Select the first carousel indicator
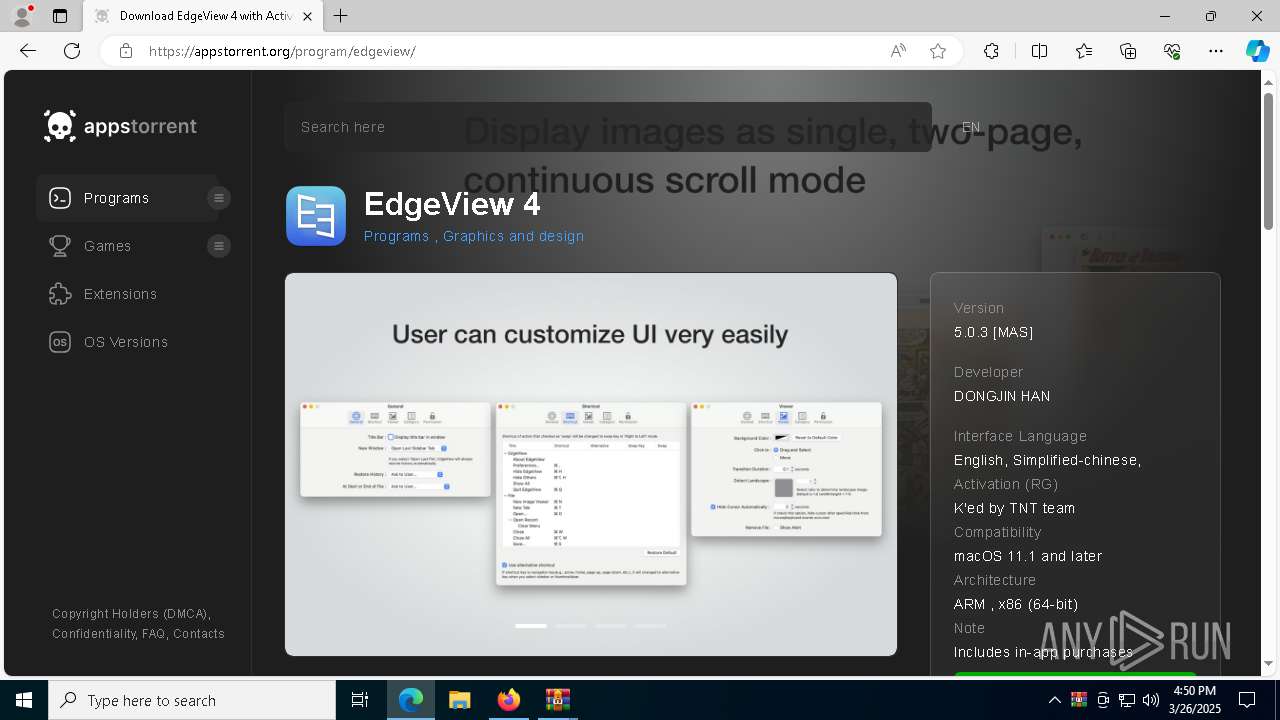The image size is (1280, 720). (531, 626)
